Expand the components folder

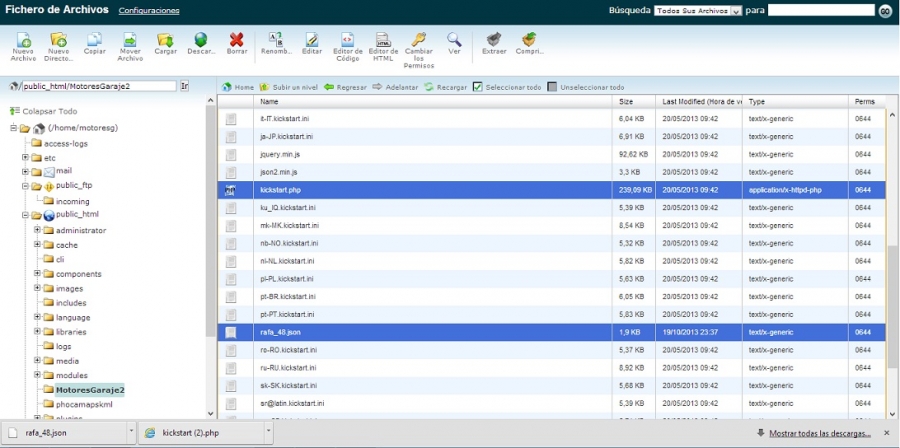click(37, 273)
